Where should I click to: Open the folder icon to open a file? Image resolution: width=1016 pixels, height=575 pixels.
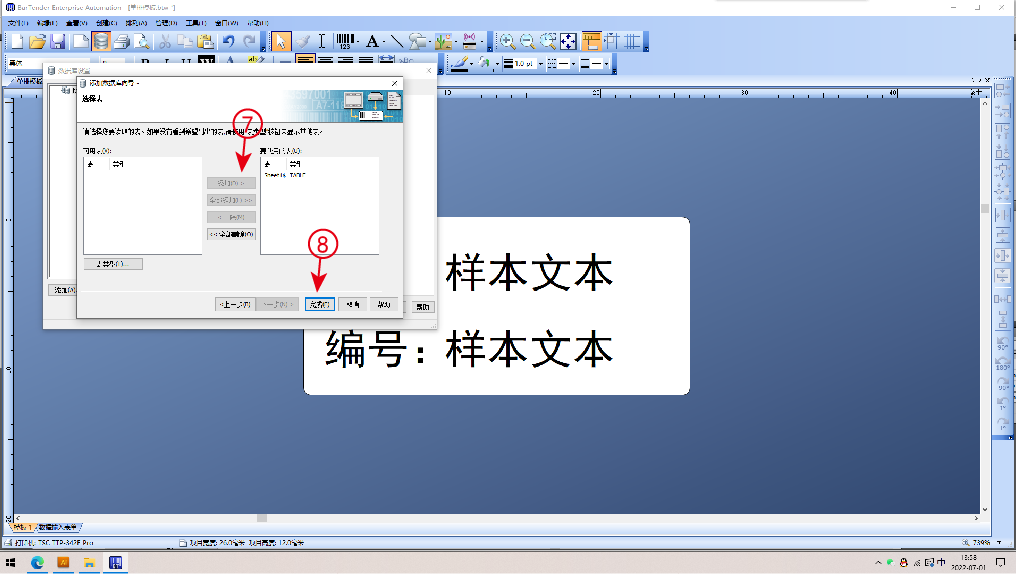(37, 41)
